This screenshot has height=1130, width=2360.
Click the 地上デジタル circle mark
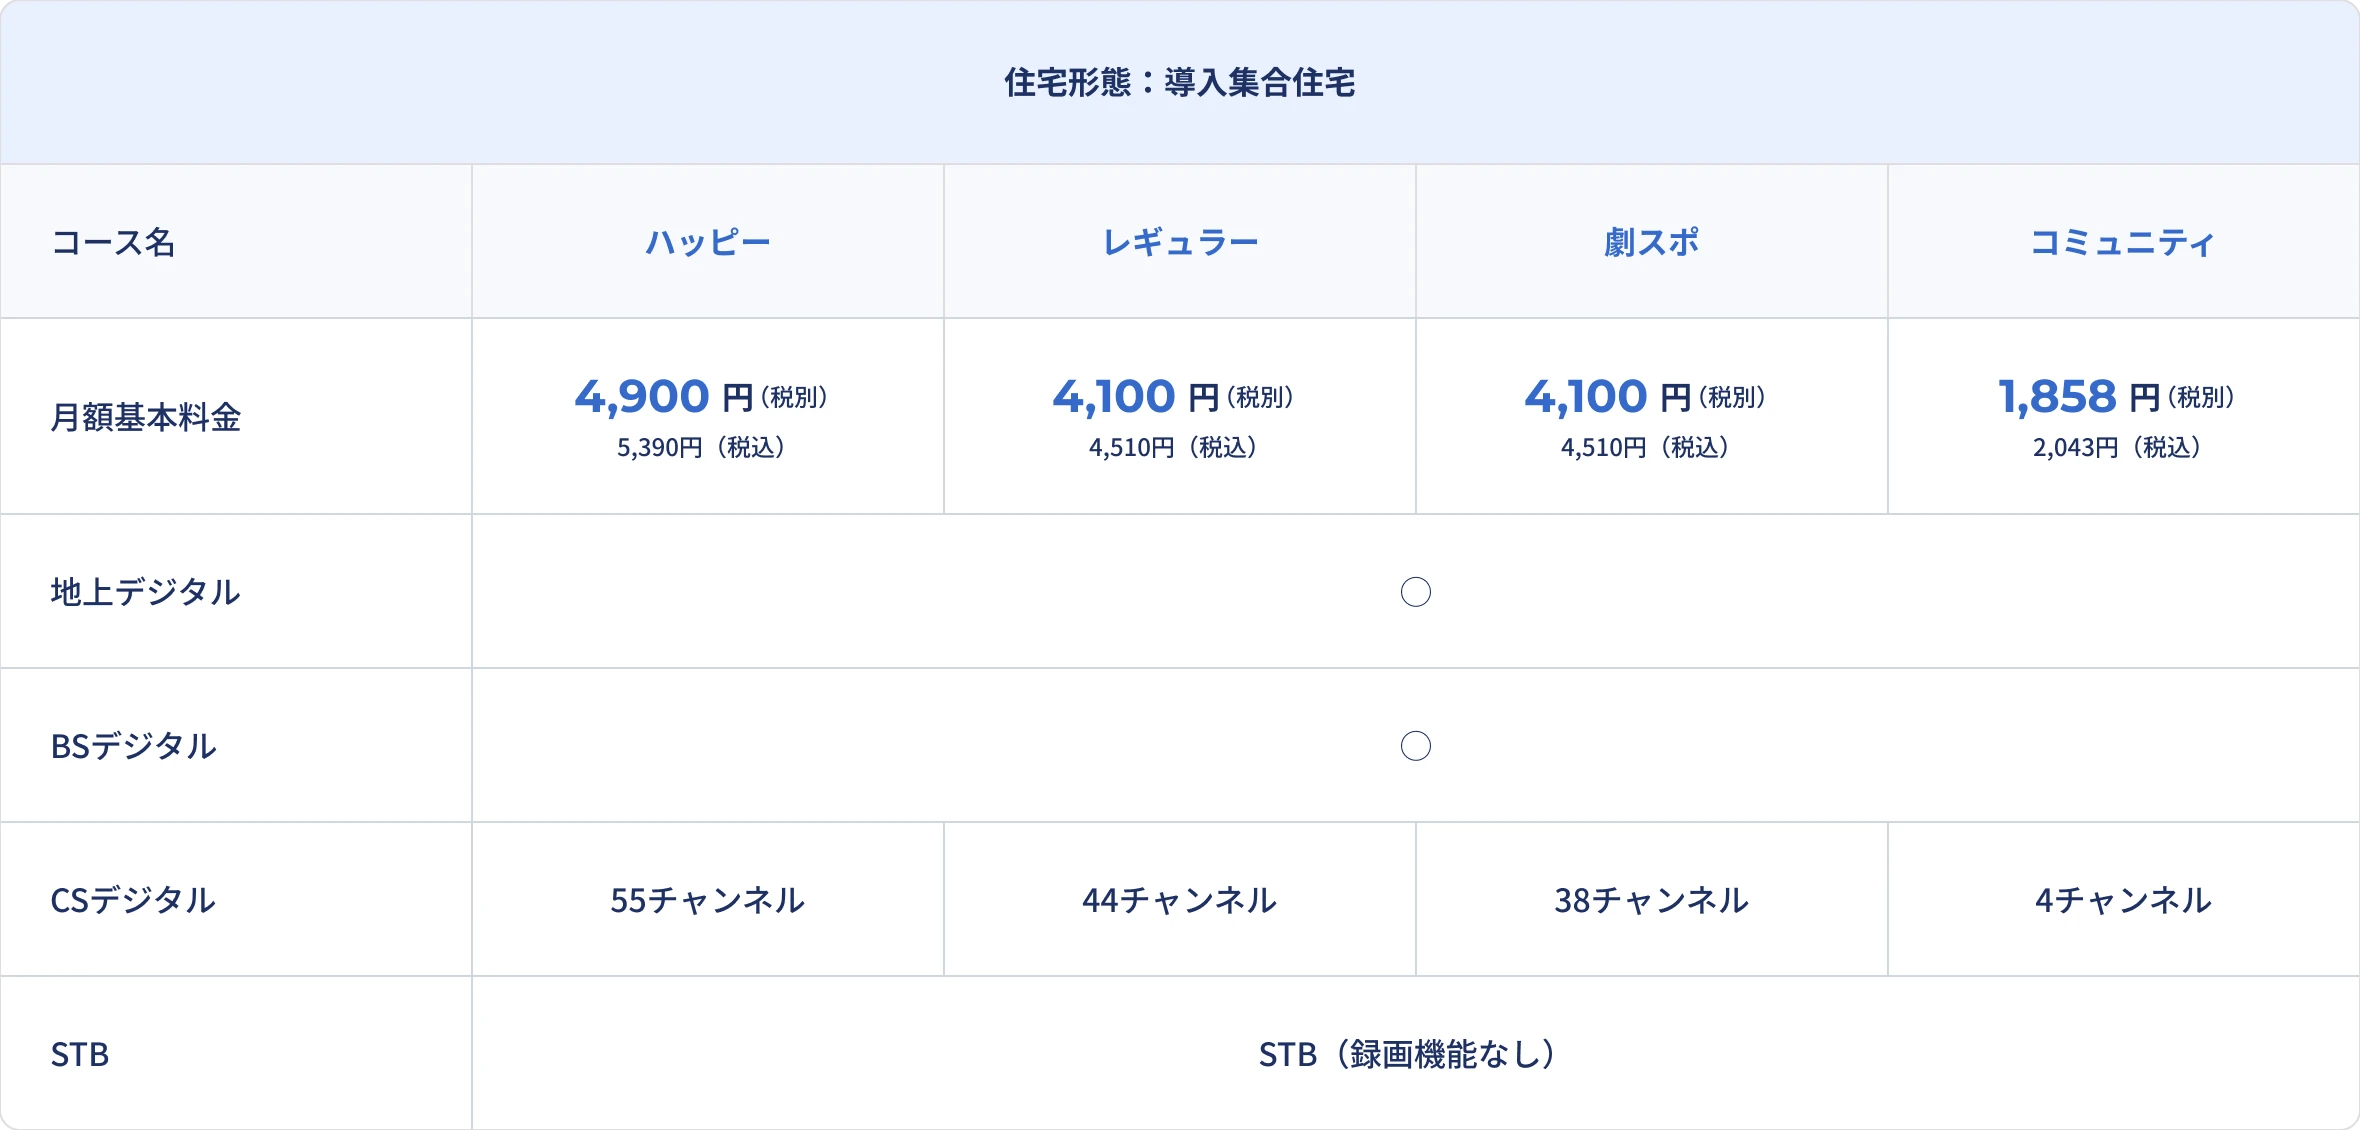[1415, 592]
